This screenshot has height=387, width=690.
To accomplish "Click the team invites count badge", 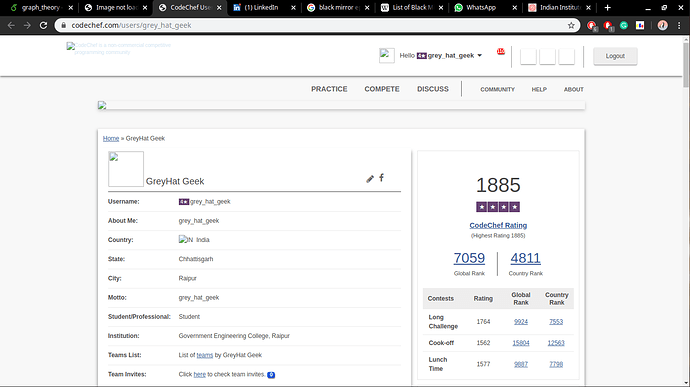I will click(271, 375).
